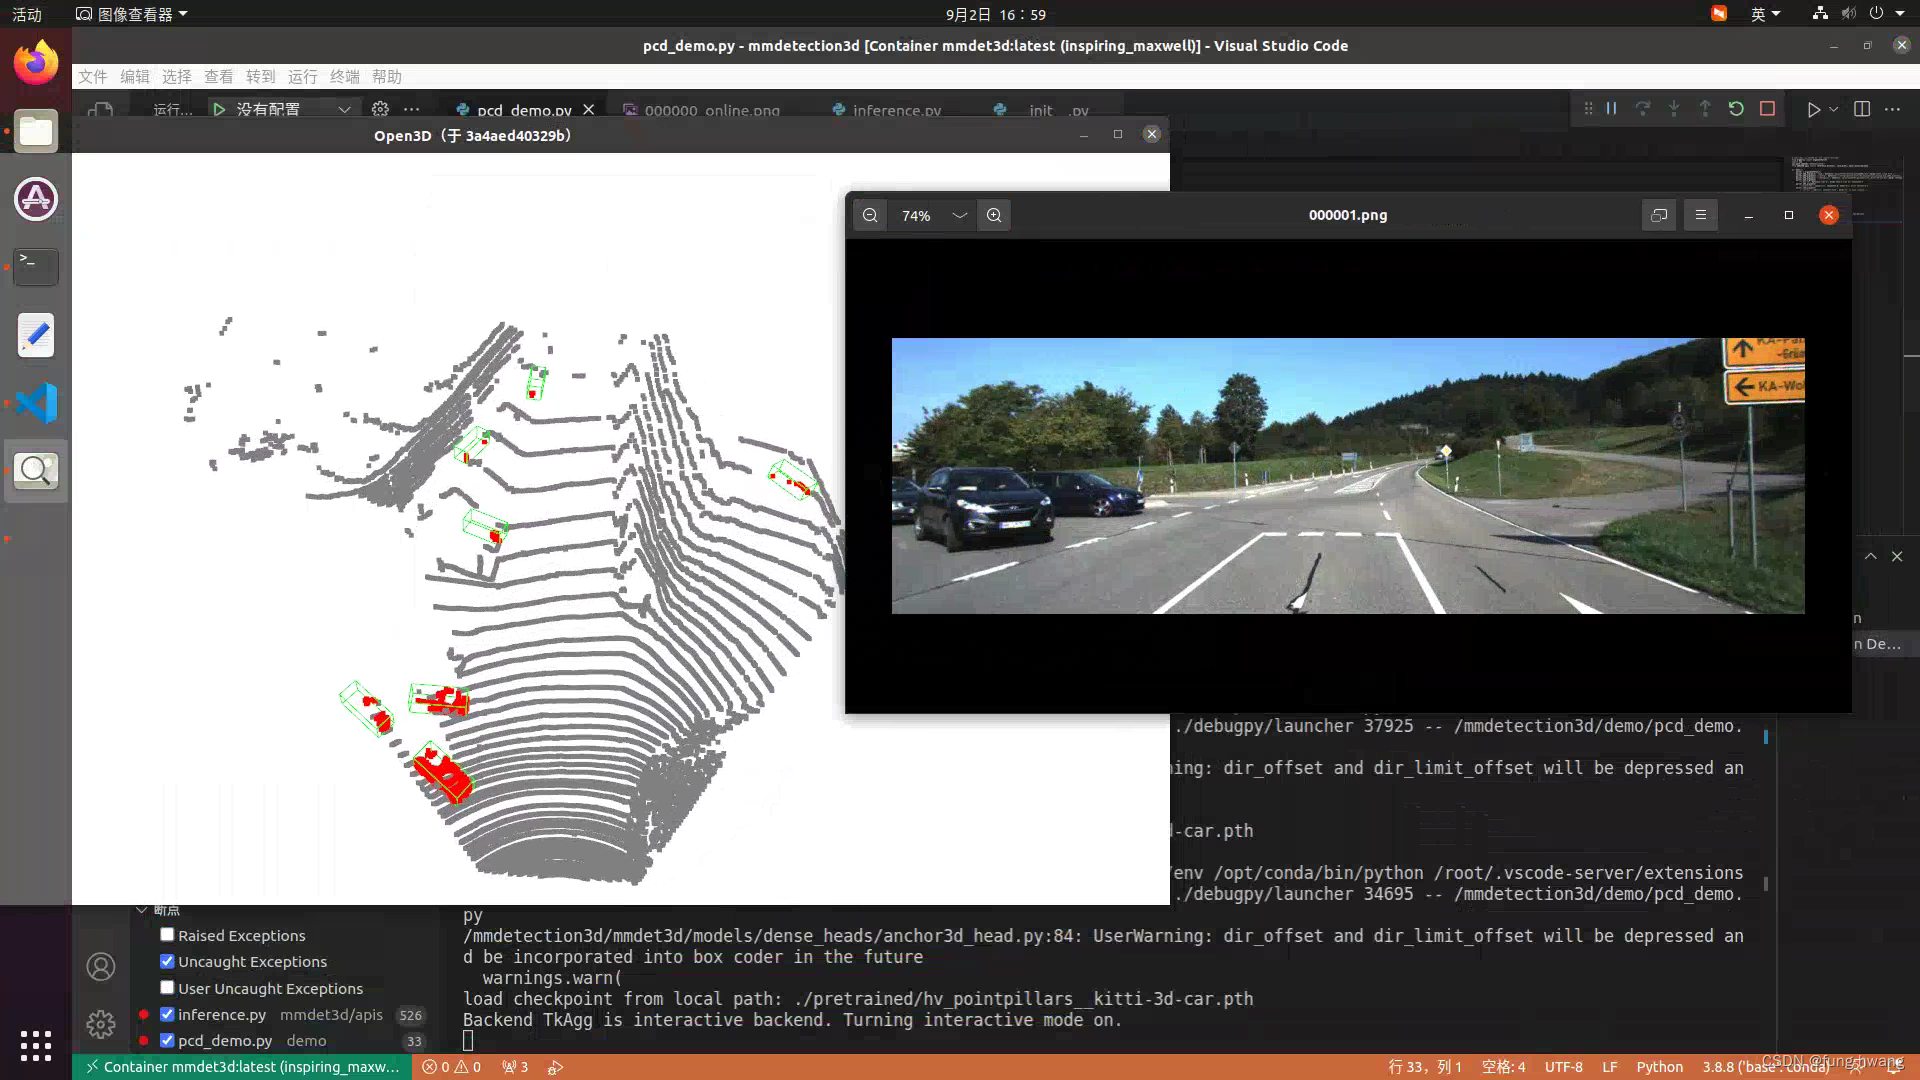The image size is (1920, 1080).
Task: Uncheck inference.py breakpoint at line 526
Action: 167,1014
